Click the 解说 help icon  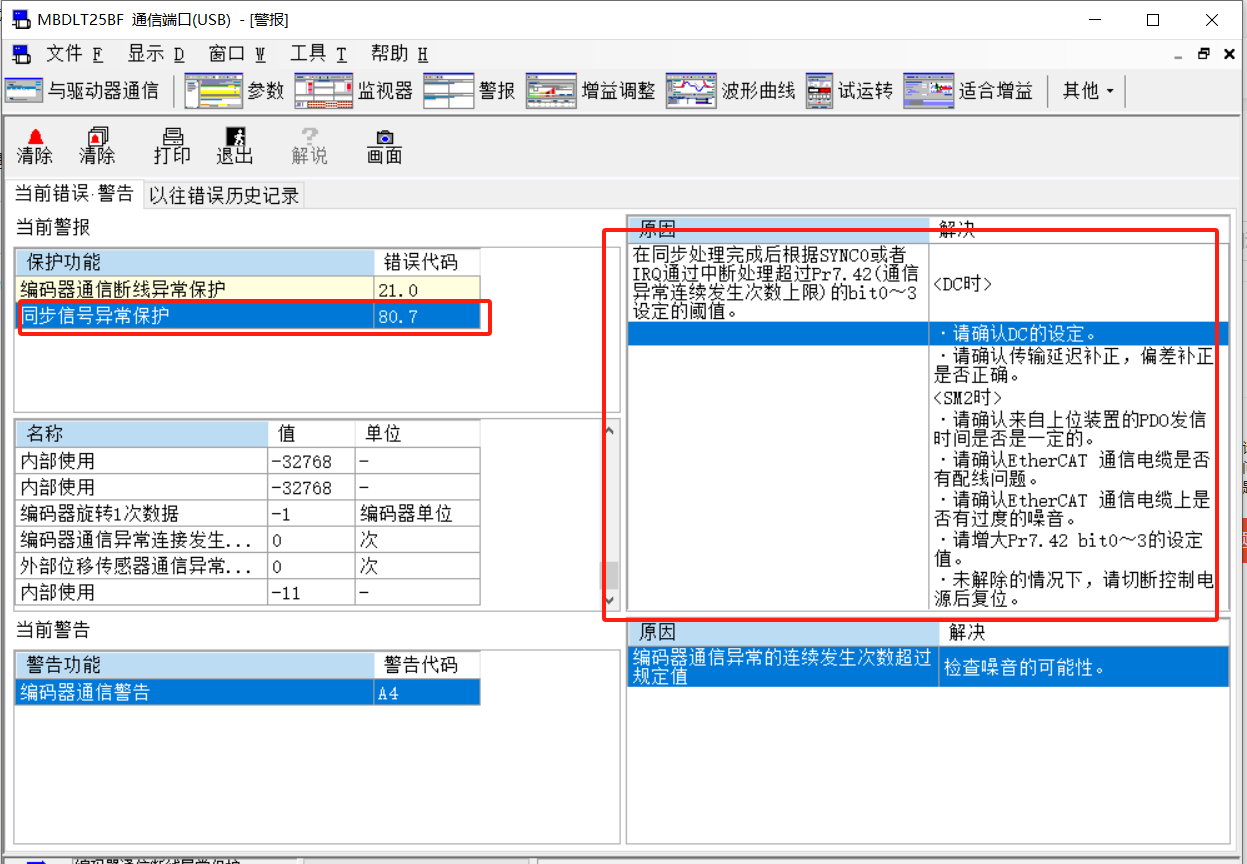pos(309,146)
